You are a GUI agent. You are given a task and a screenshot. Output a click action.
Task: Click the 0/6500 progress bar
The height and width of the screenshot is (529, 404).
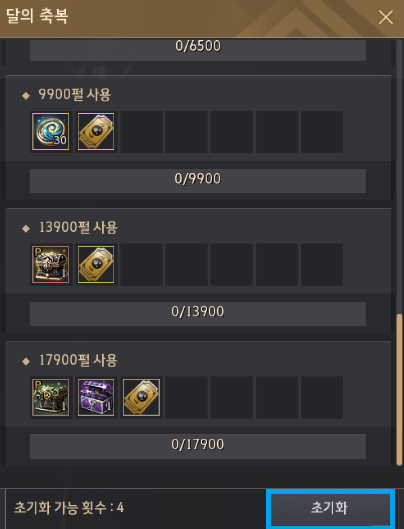(x=198, y=50)
